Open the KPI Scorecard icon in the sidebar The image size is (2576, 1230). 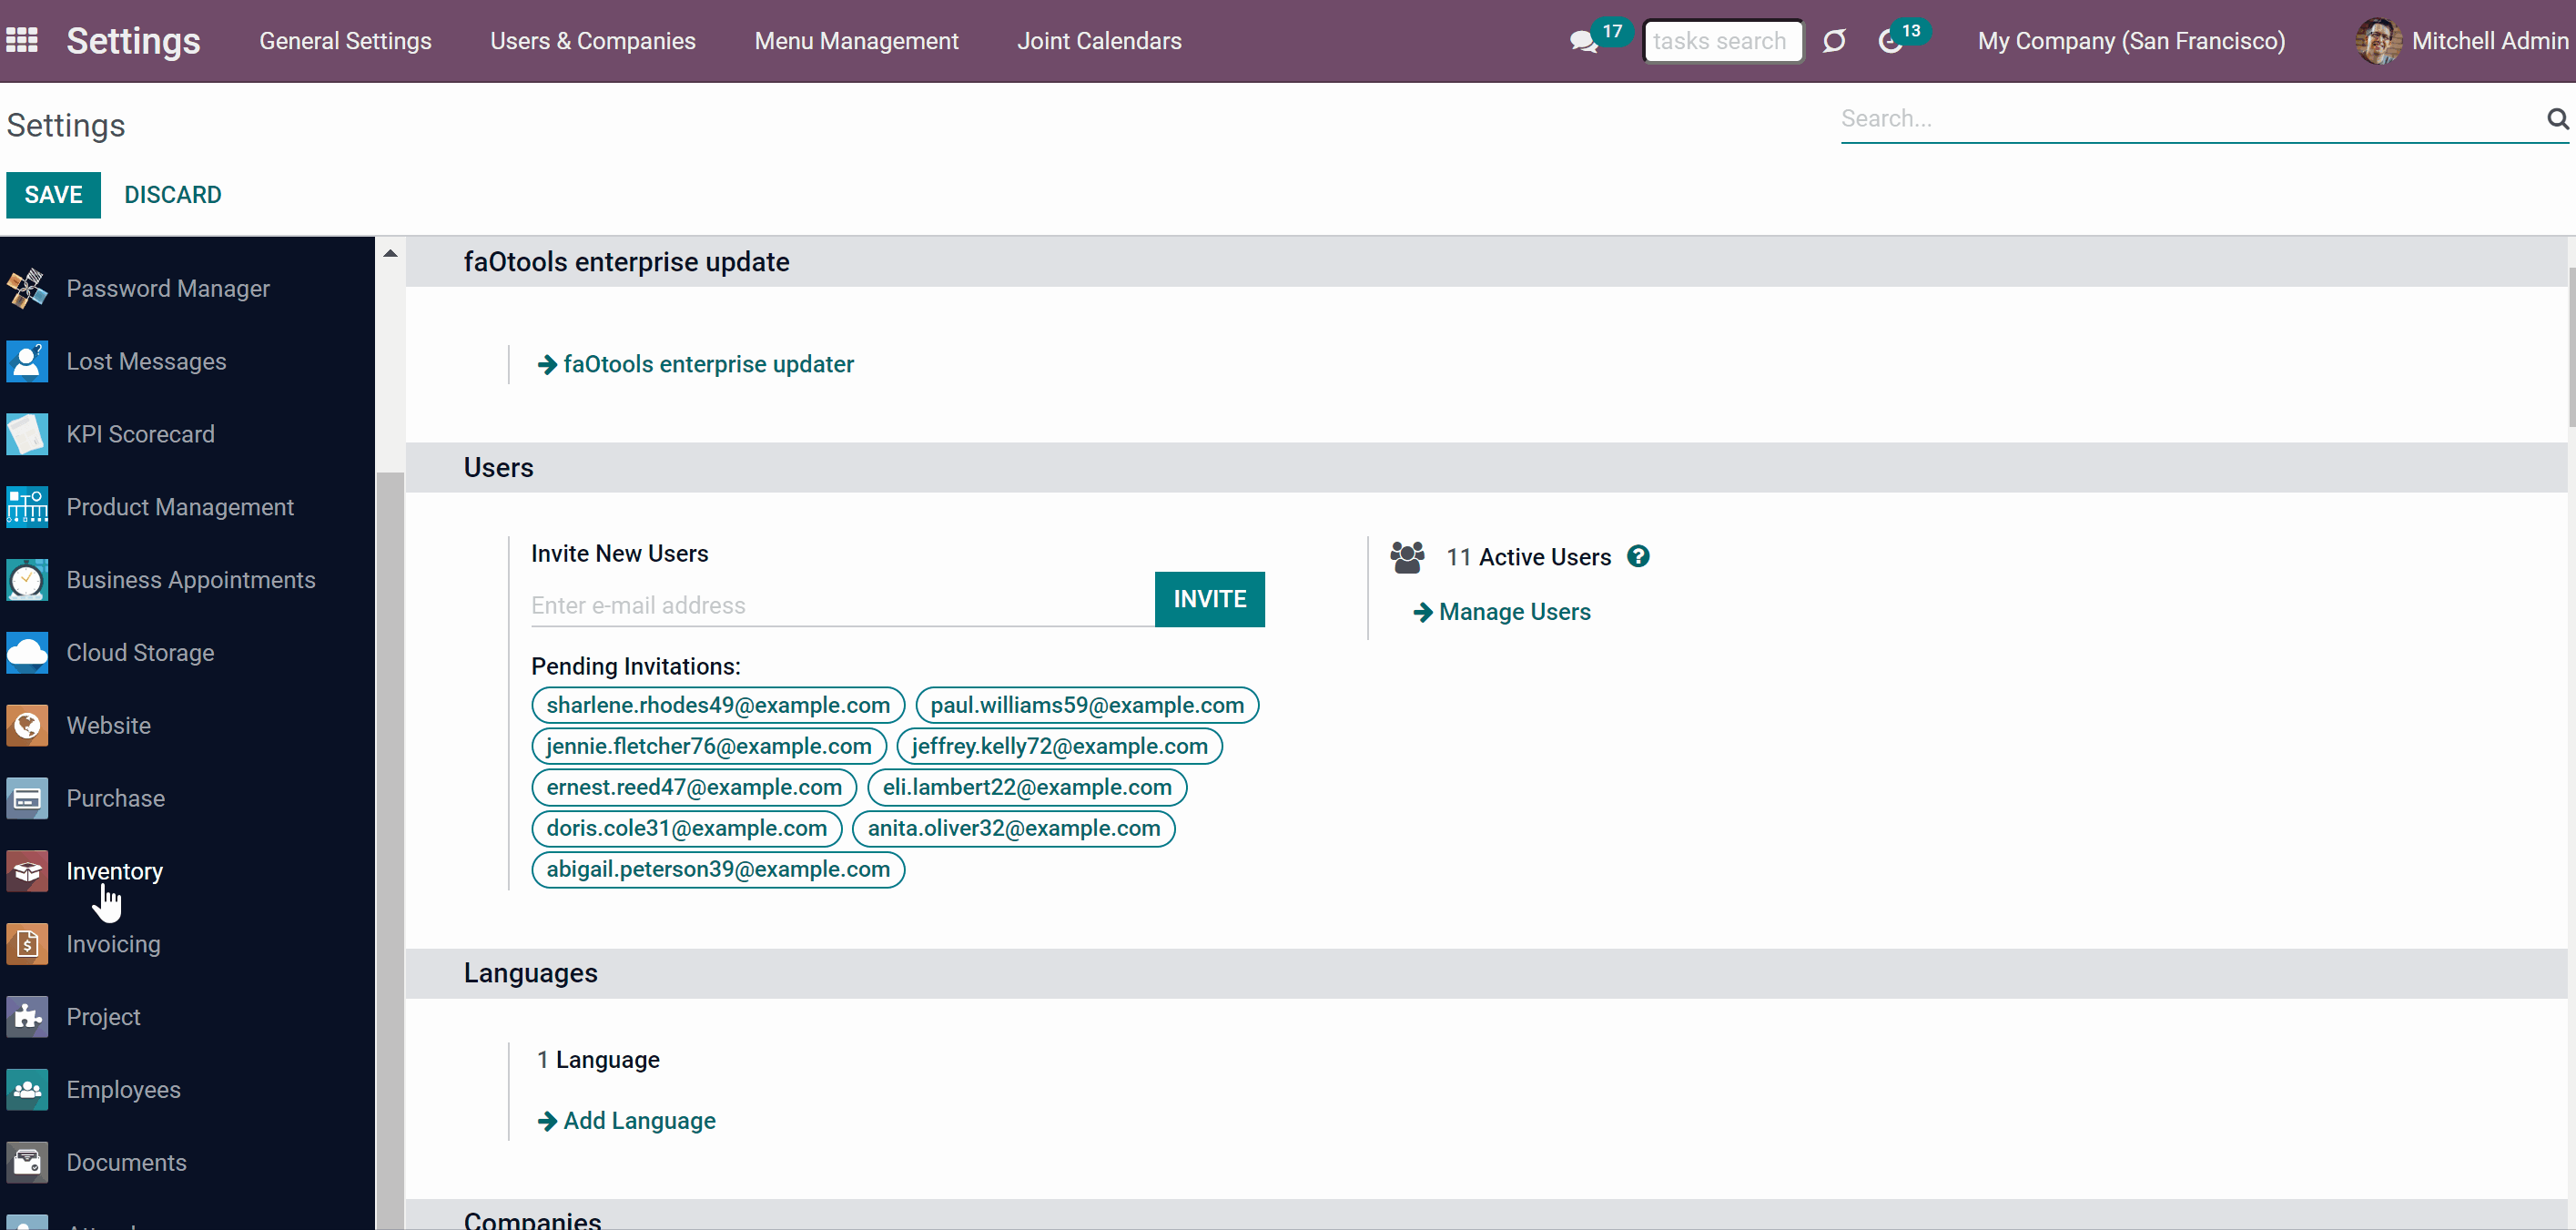point(27,434)
